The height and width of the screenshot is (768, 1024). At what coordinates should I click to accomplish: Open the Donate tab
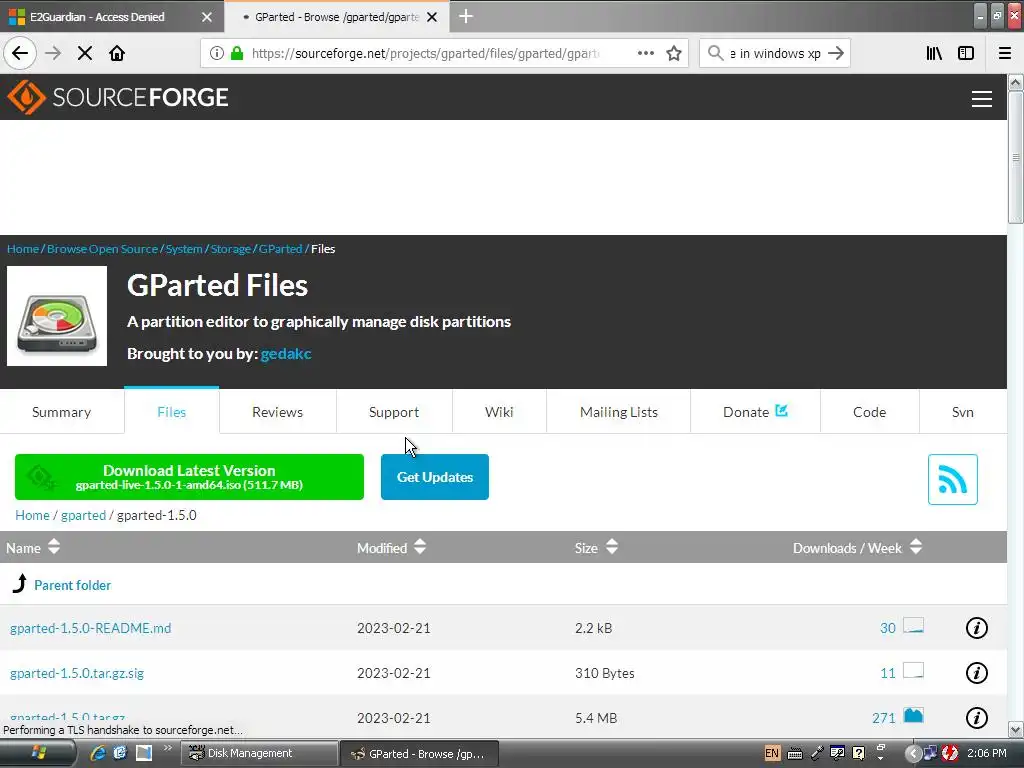coord(755,412)
